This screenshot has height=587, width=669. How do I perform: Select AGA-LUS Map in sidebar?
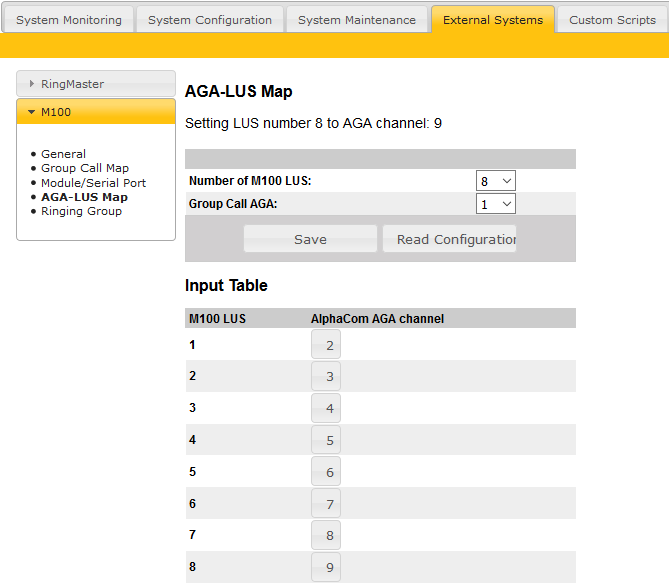(84, 197)
